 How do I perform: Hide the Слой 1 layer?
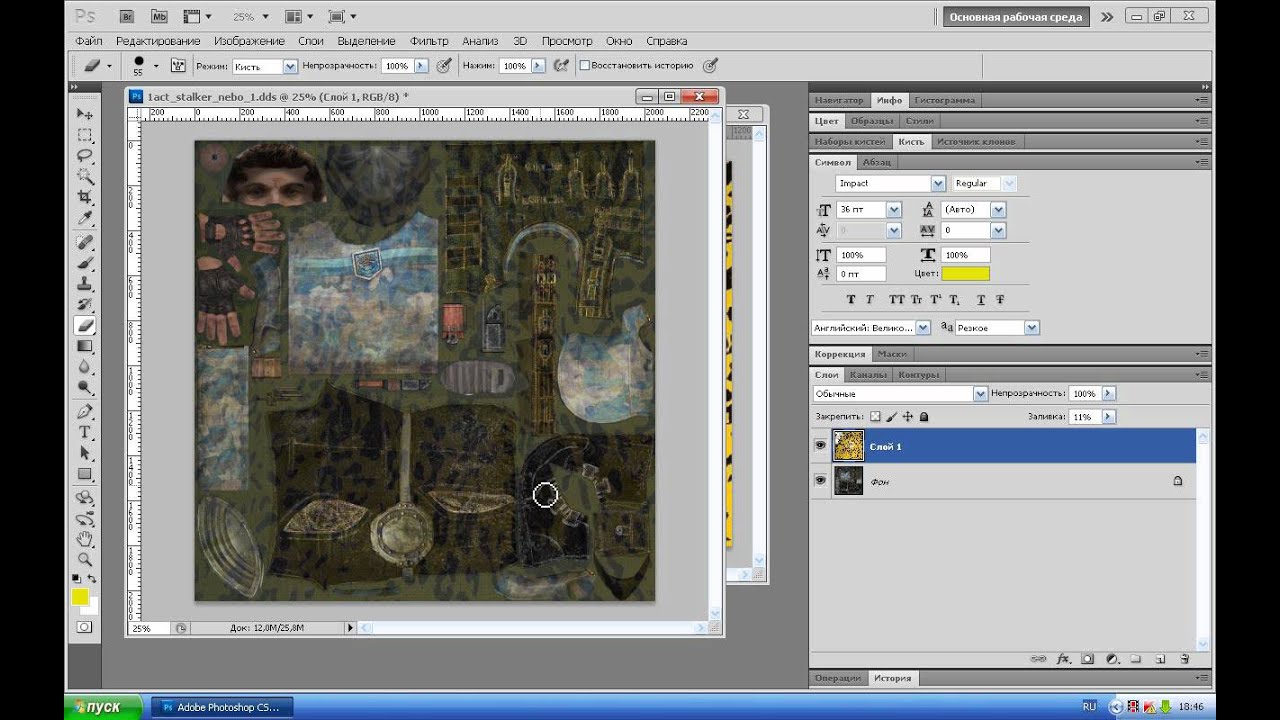click(821, 446)
